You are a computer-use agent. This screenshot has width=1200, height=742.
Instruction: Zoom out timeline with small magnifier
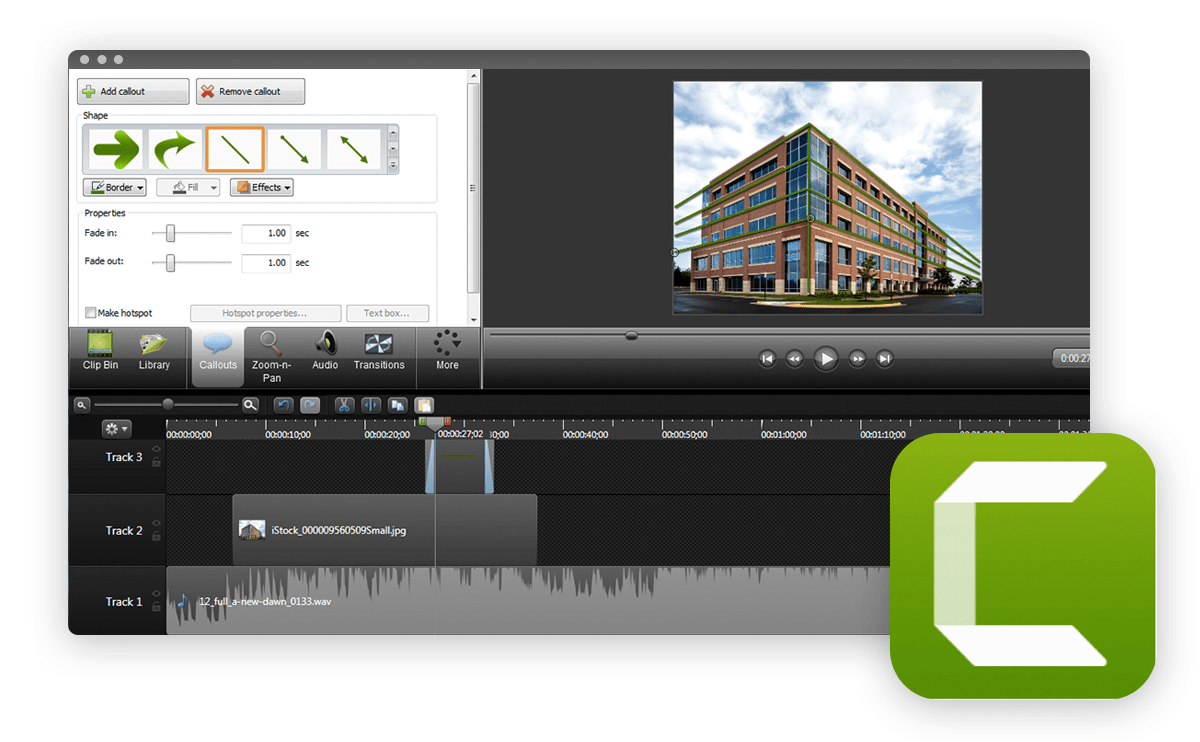(82, 405)
